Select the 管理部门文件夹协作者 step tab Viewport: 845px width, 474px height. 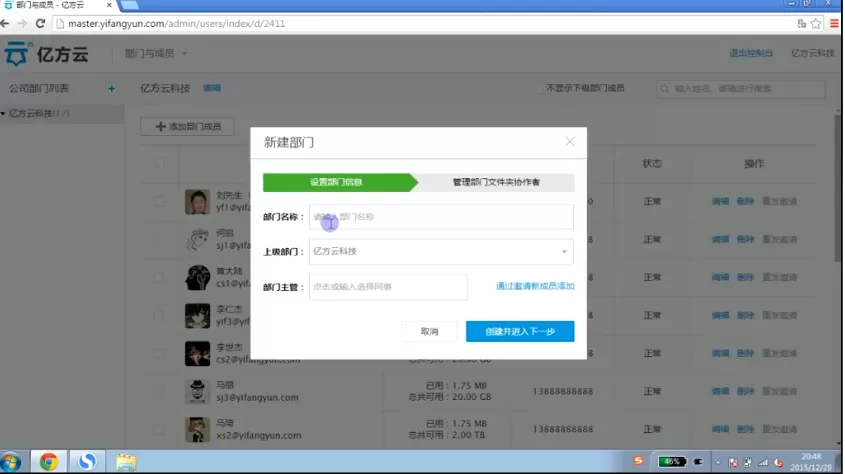tap(496, 182)
